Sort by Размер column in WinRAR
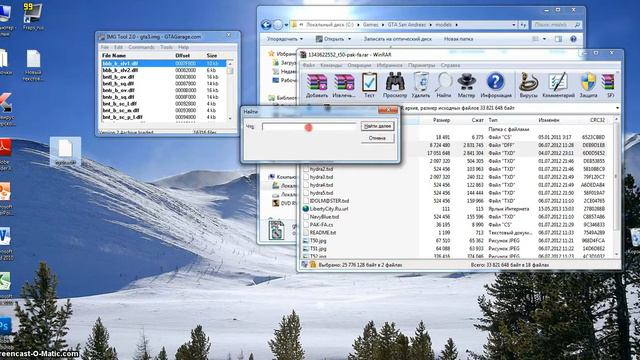Screen dimensions: 640x360 pos(441,120)
